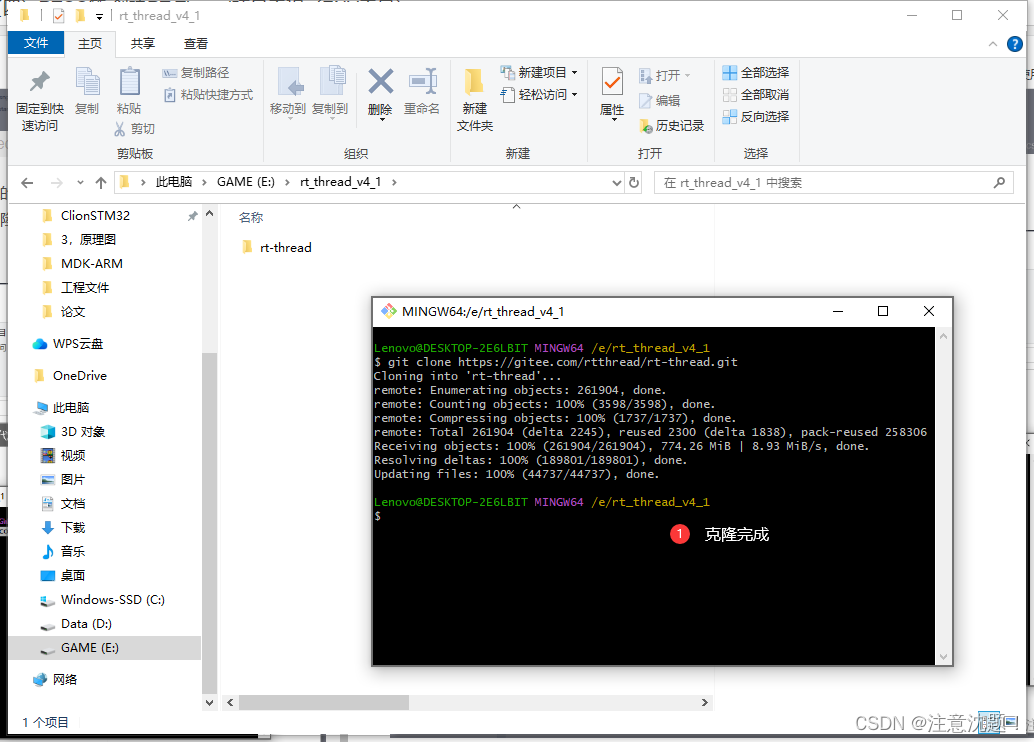The width and height of the screenshot is (1034, 742).
Task: Select the rt-thread folder
Action: [x=277, y=247]
